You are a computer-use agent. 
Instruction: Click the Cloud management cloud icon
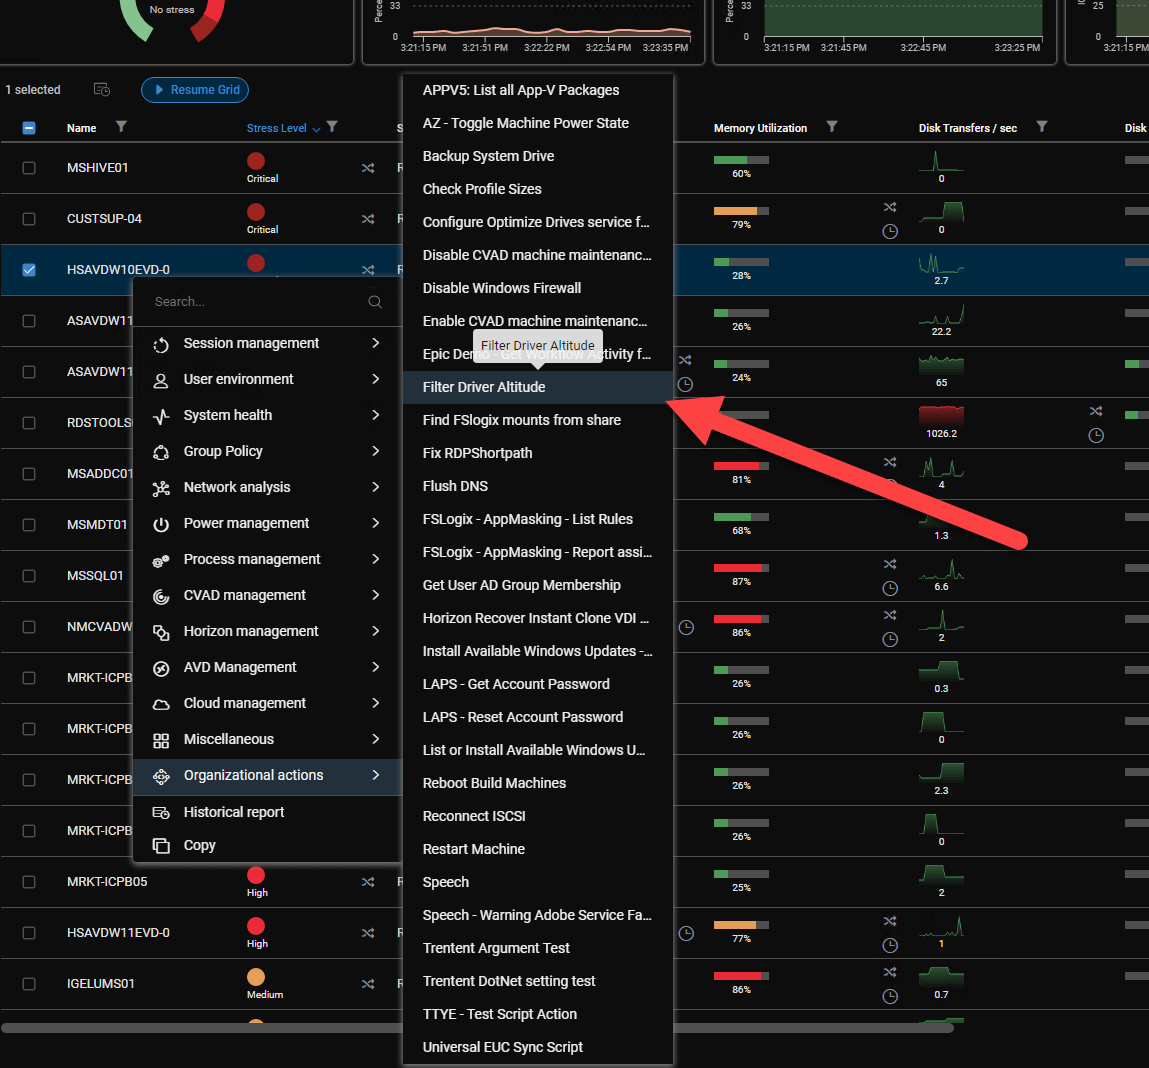161,704
